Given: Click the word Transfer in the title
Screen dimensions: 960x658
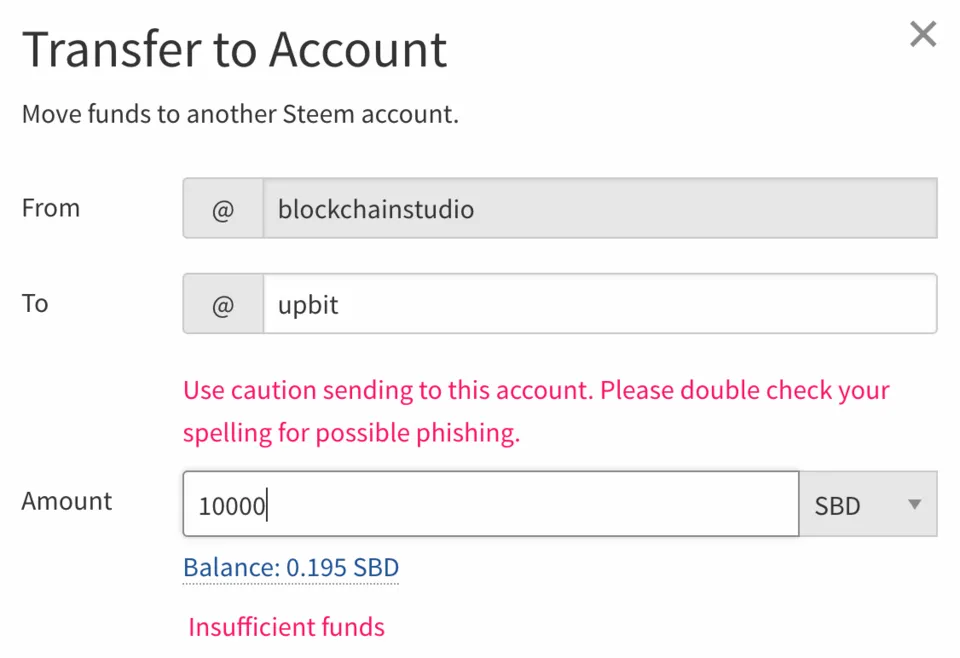Looking at the screenshot, I should click(x=107, y=49).
